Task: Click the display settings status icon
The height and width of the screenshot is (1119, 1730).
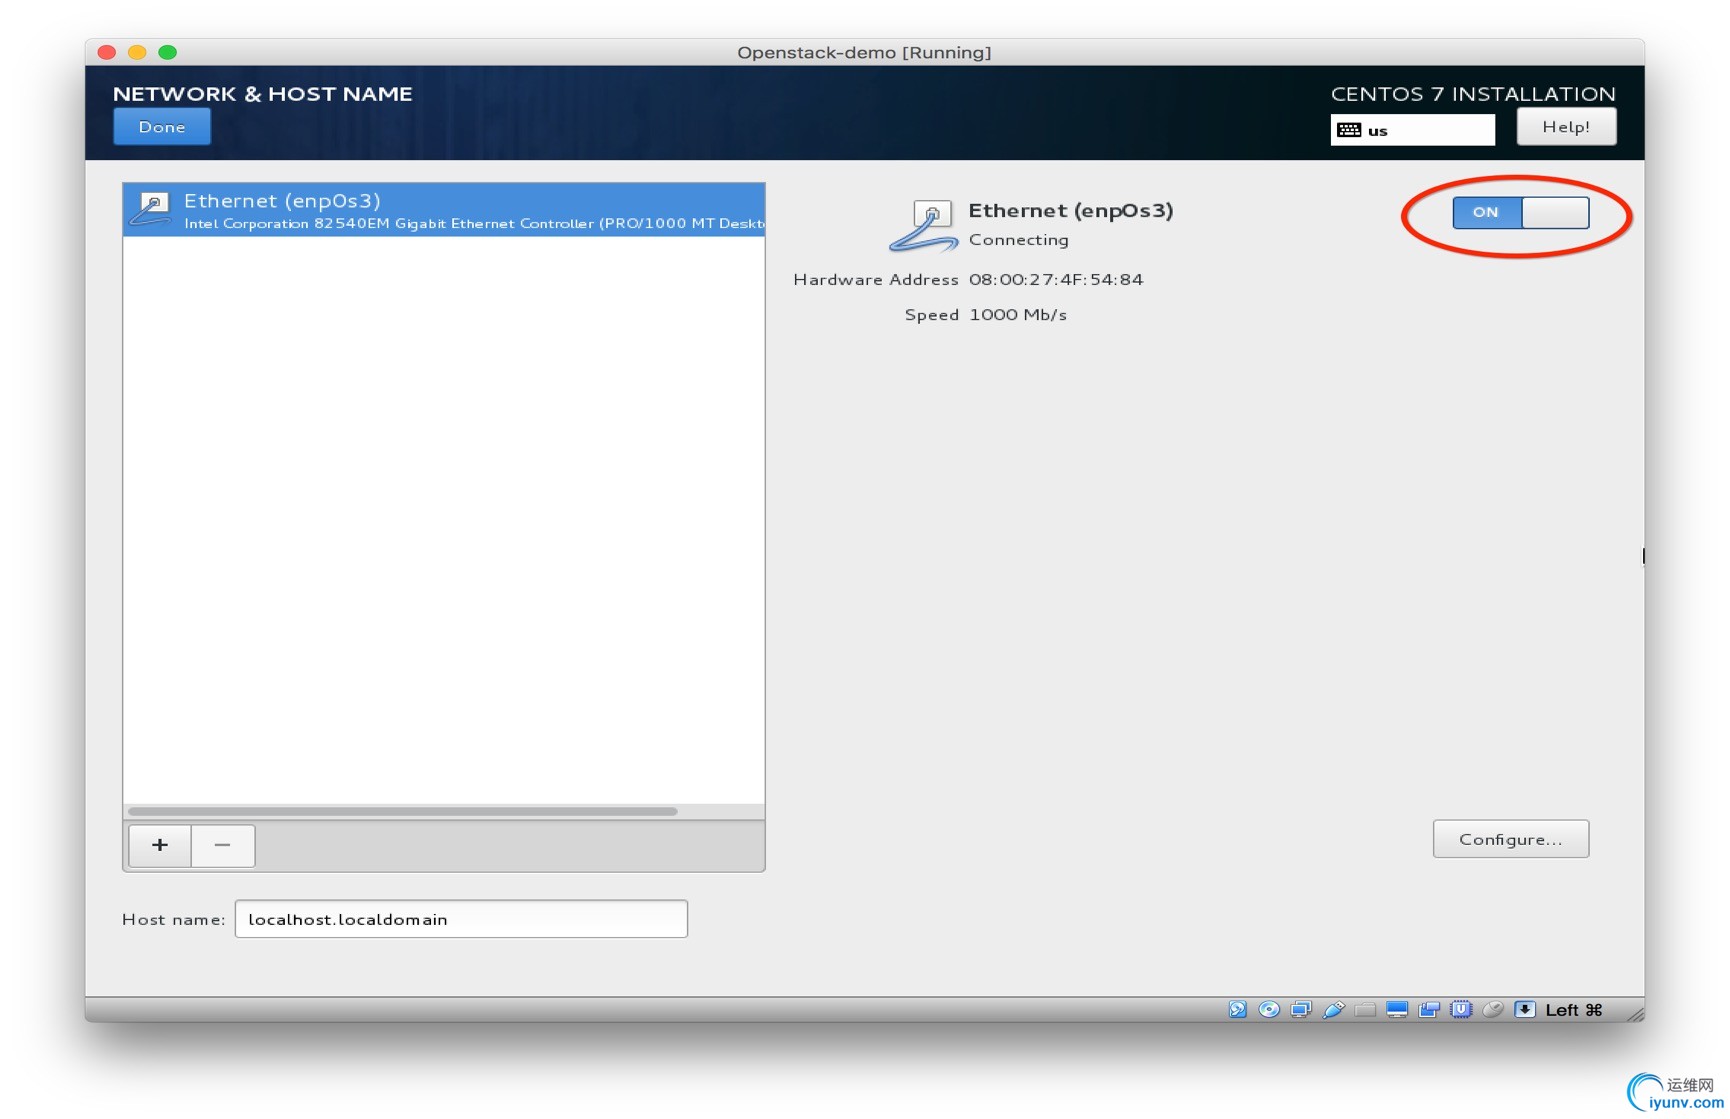Action: (x=1397, y=1010)
